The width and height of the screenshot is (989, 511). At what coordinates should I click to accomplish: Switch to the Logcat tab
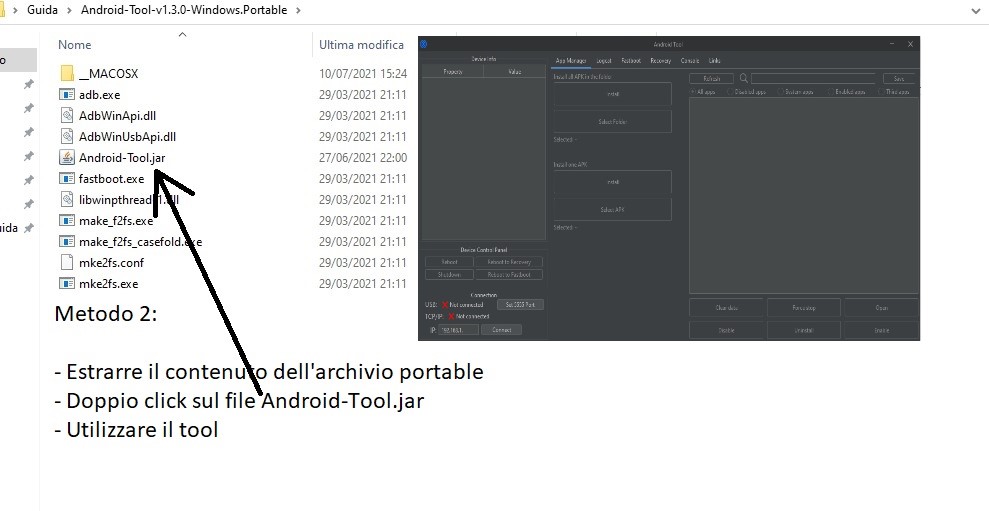click(604, 61)
